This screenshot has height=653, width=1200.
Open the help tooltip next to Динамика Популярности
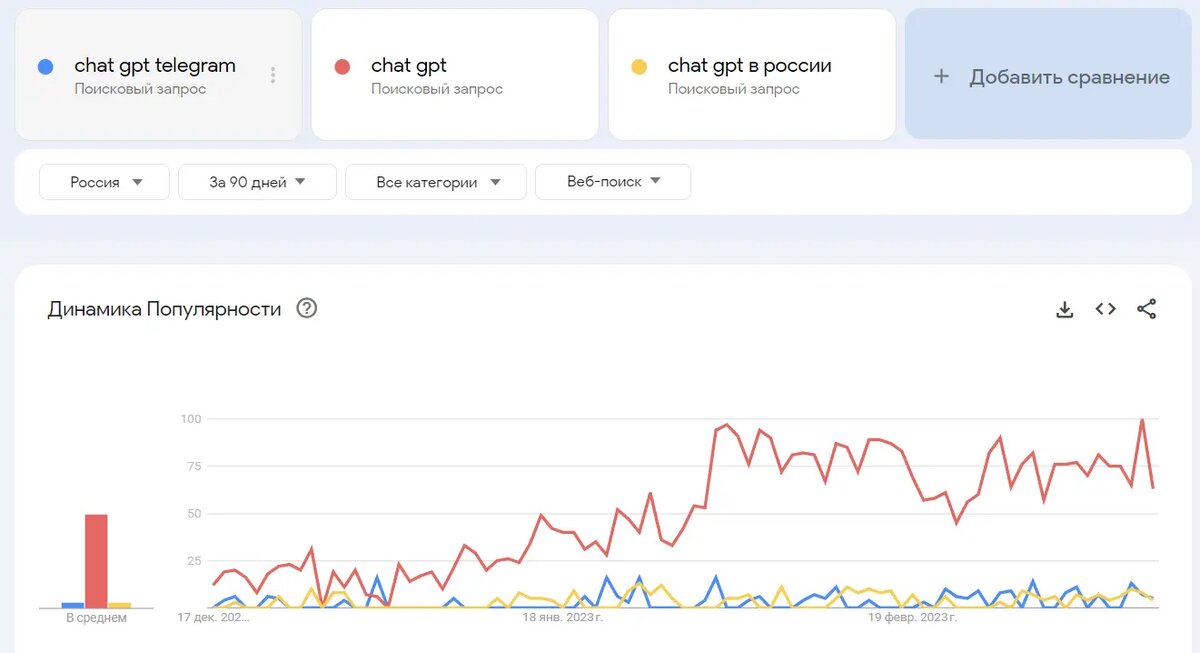tap(306, 308)
